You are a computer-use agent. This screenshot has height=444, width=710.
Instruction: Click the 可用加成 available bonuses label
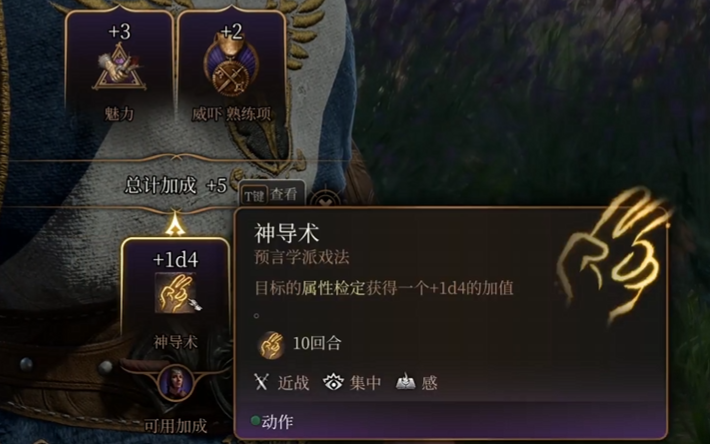pos(175,426)
